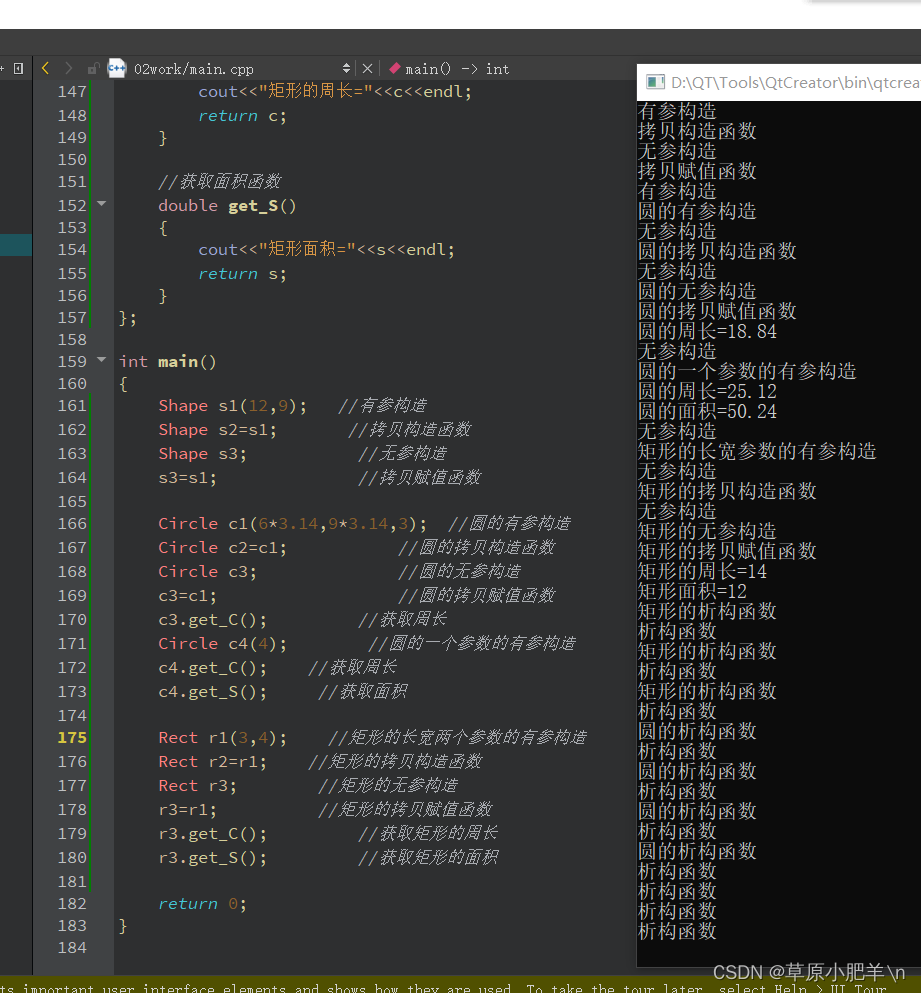Click the code 'Shape s3;' on line 163
The image size is (921, 993).
coord(202,454)
